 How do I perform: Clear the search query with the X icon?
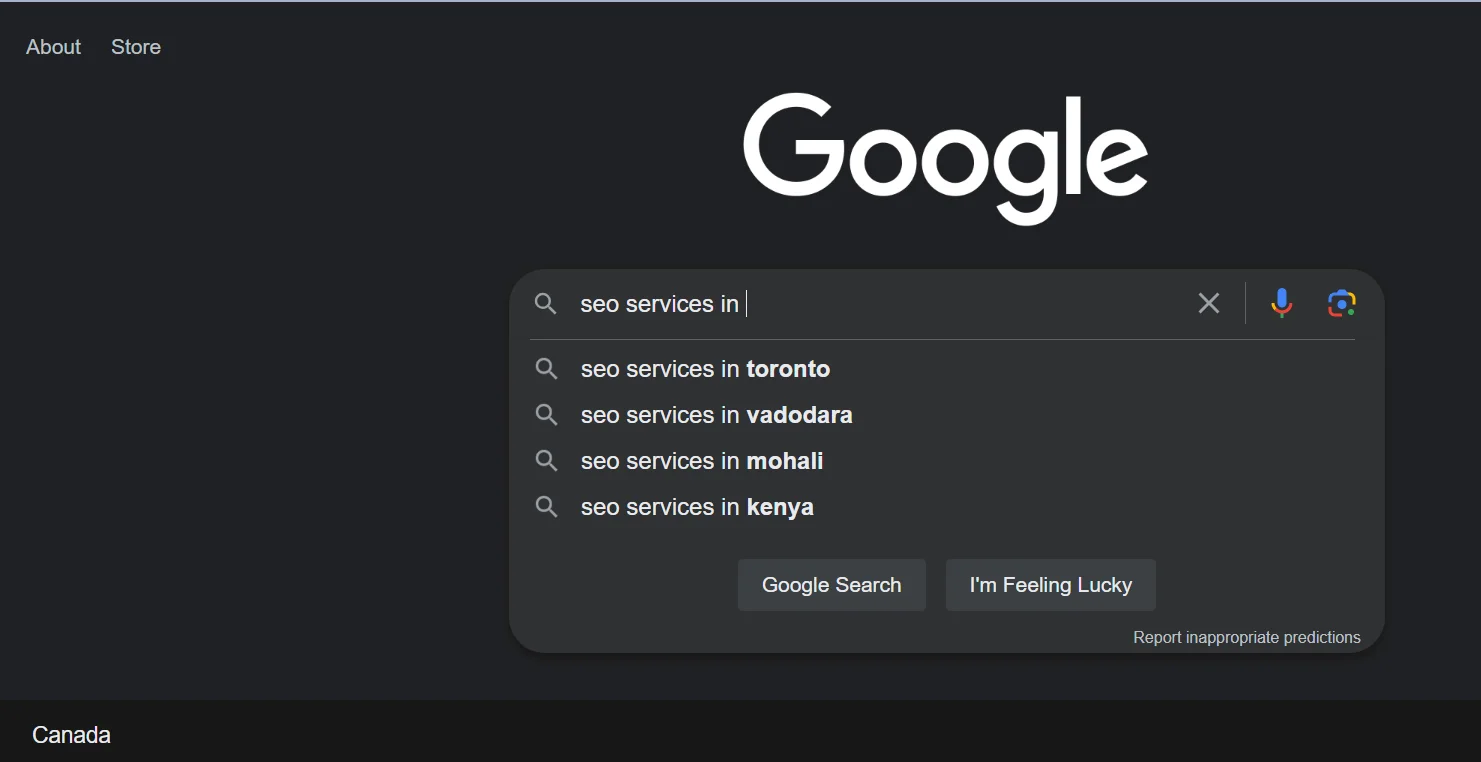[1208, 303]
